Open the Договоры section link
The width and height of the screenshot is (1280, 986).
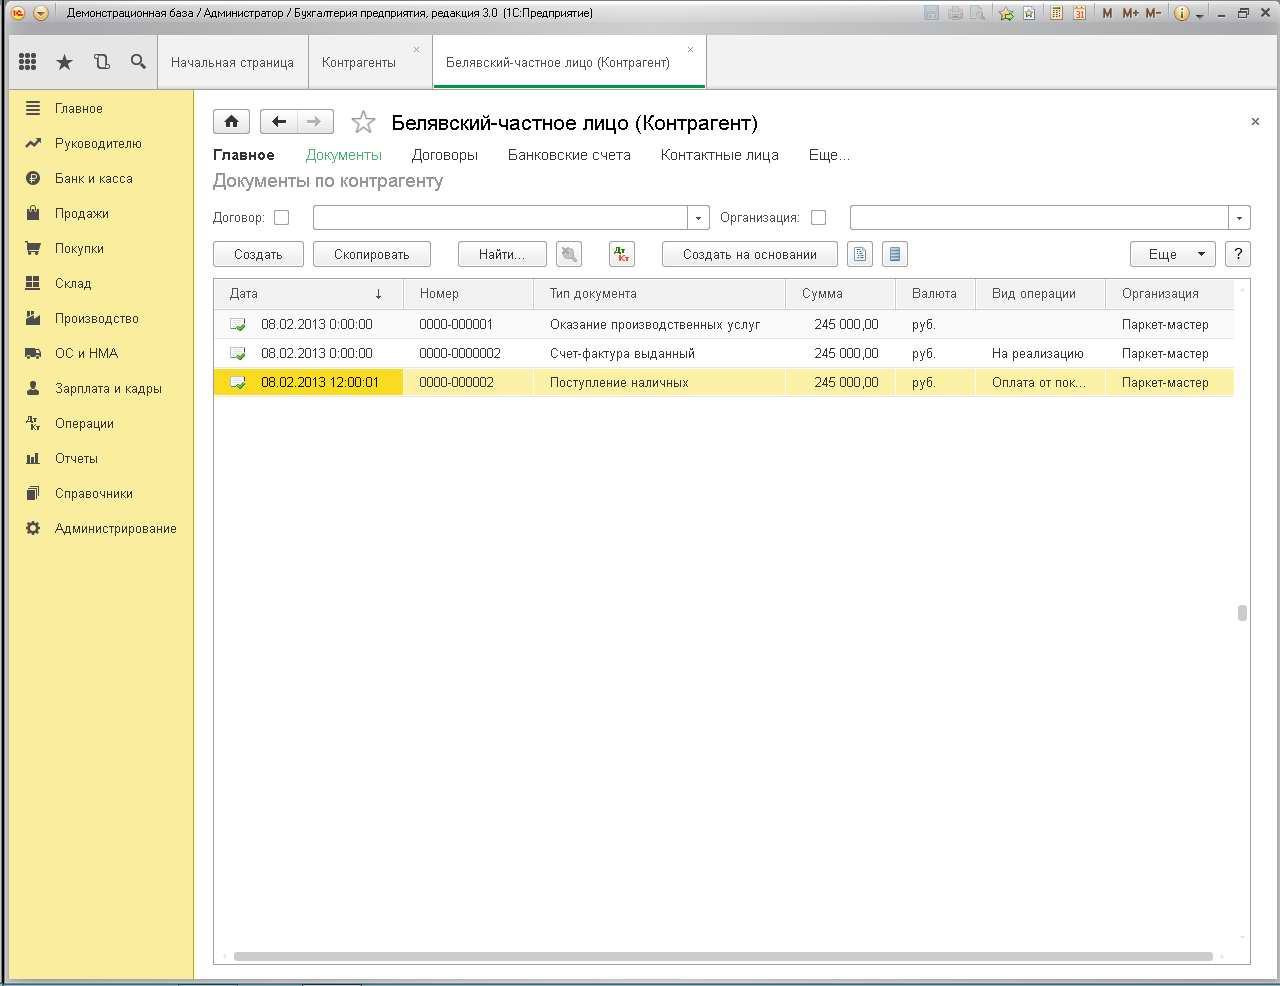445,155
